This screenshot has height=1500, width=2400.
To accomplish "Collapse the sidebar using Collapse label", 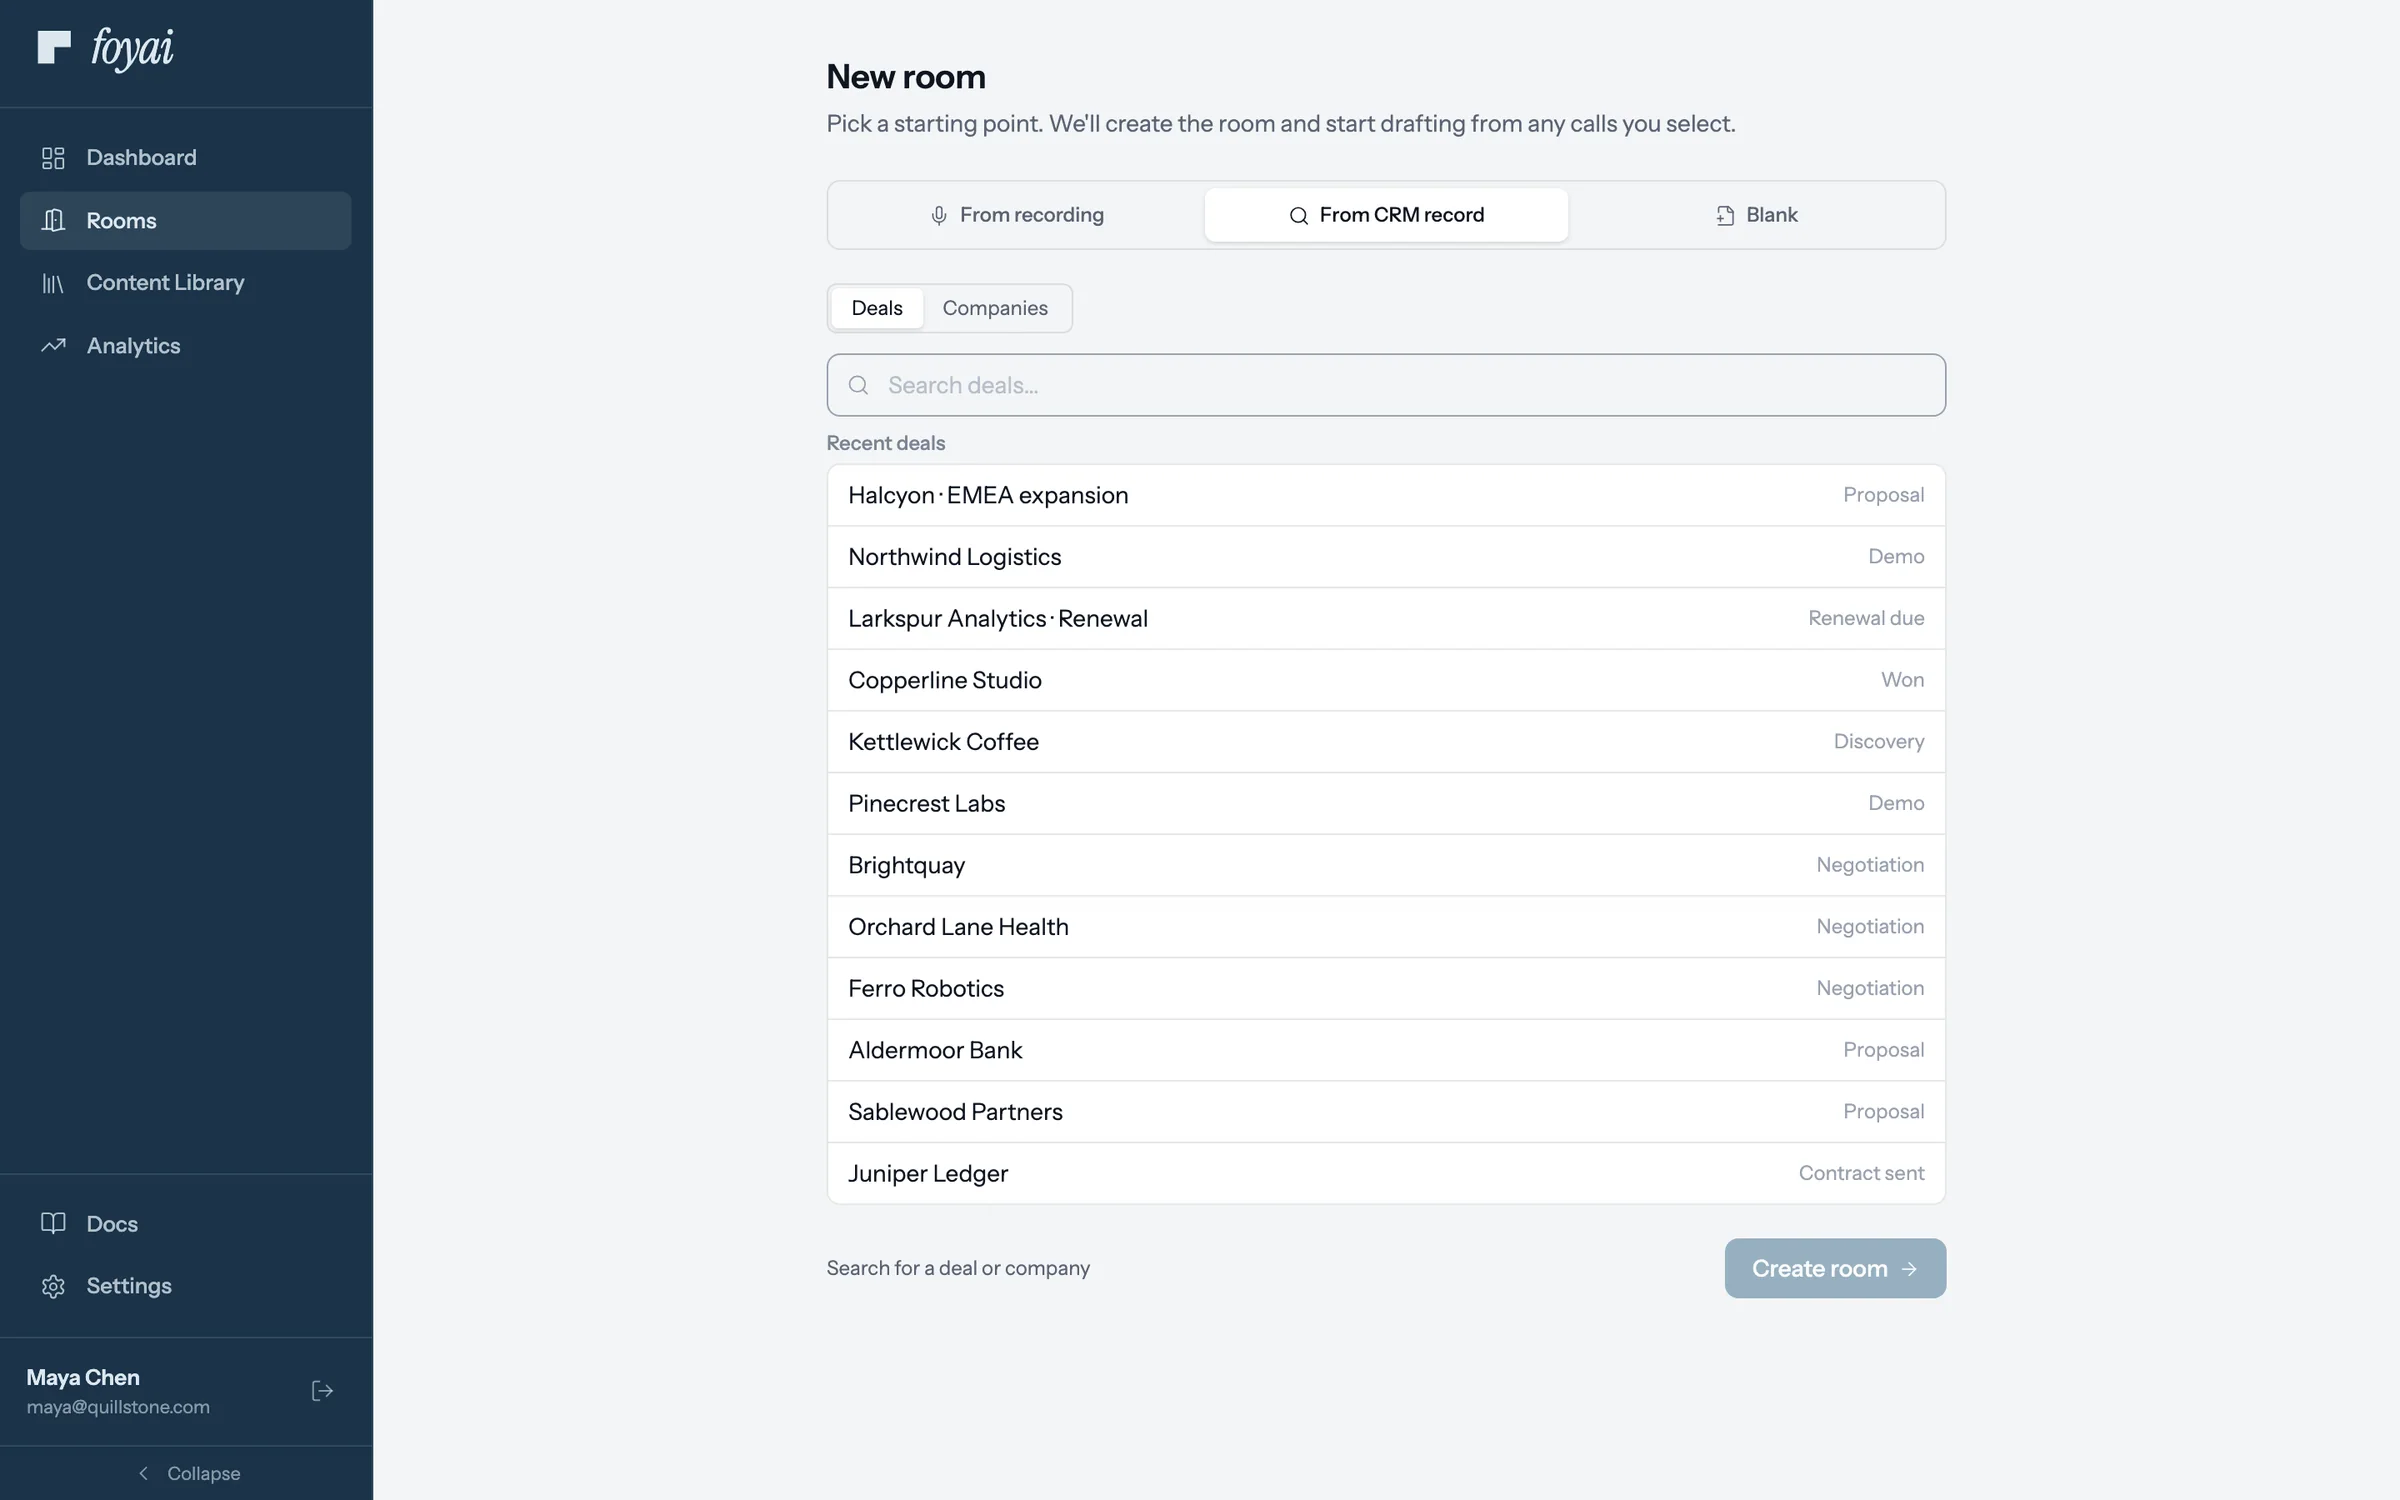I will (x=204, y=1473).
